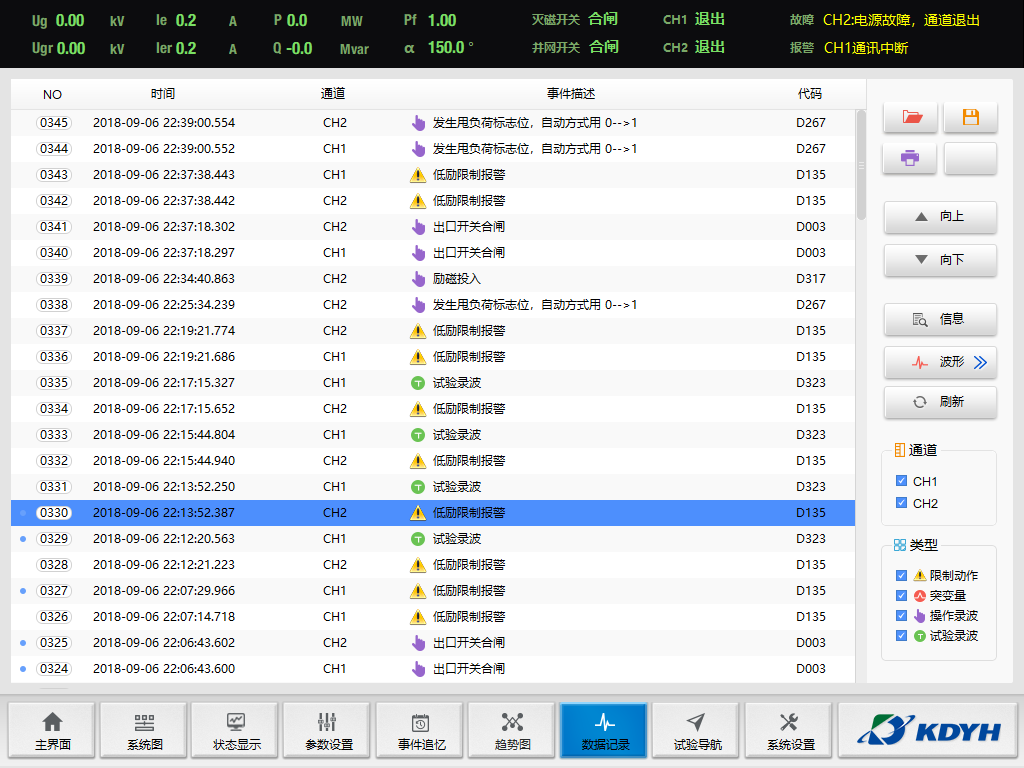The height and width of the screenshot is (768, 1024).
Task: Select record 0339 励磁投入 row
Action: [x=432, y=279]
